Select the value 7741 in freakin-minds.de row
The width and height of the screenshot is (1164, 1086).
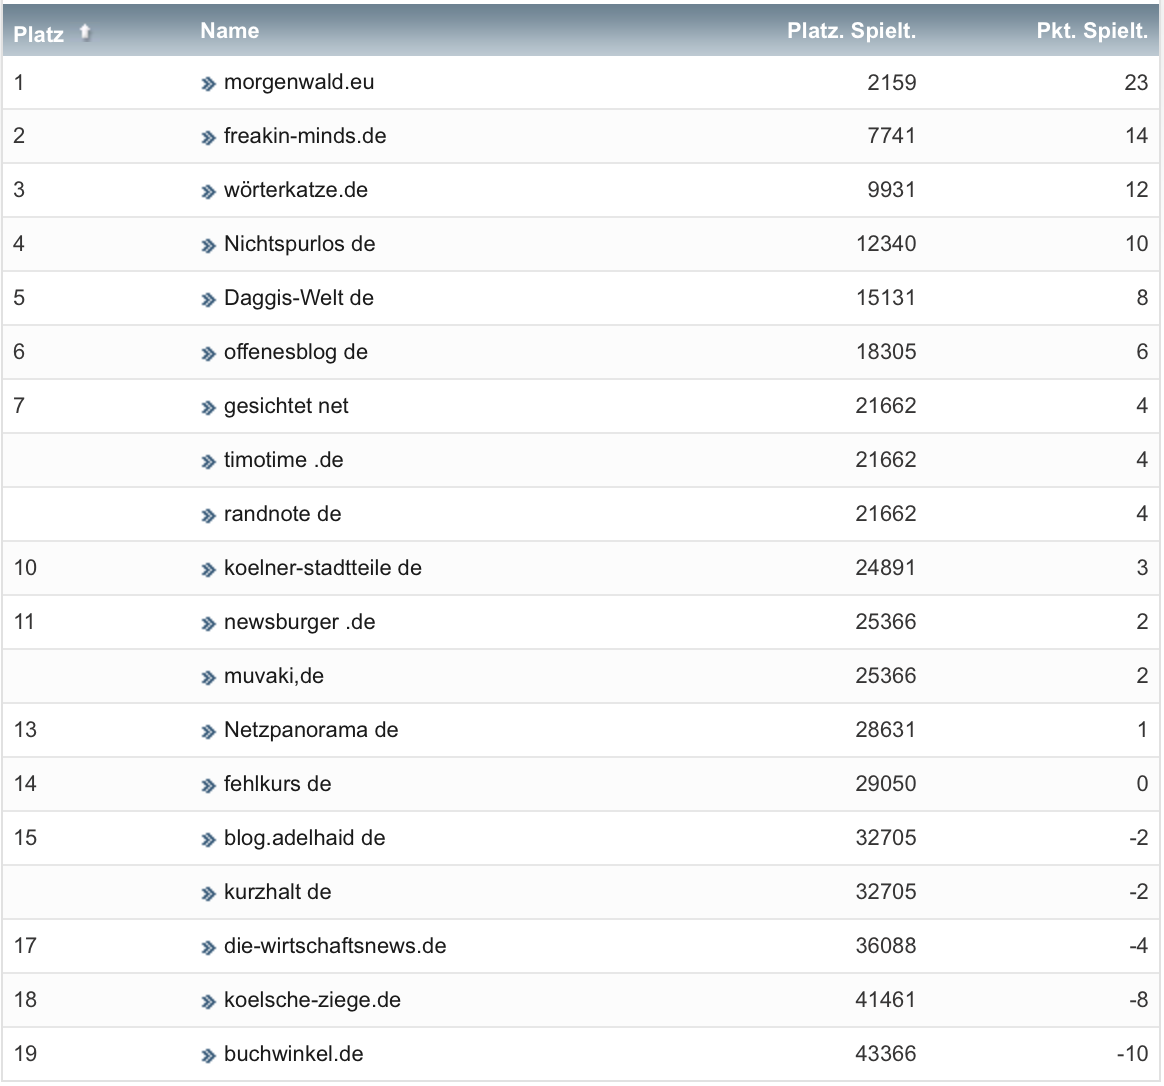892,136
